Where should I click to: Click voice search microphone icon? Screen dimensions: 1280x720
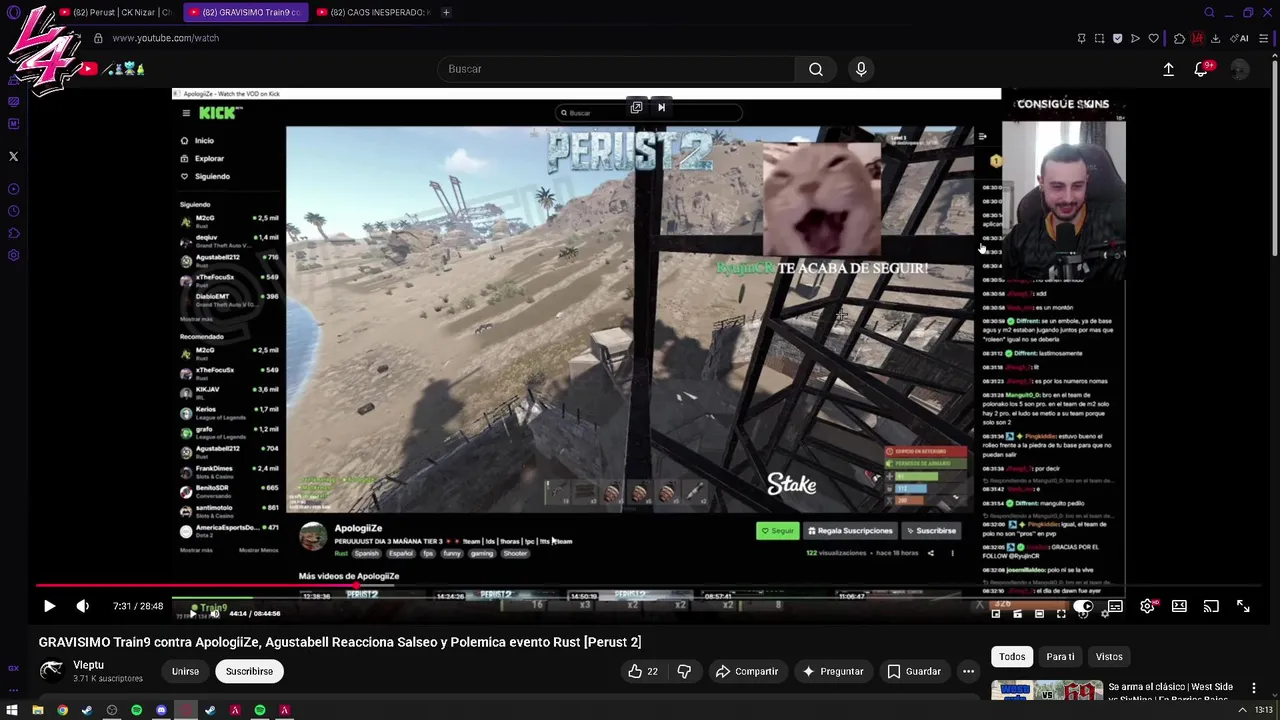point(861,69)
